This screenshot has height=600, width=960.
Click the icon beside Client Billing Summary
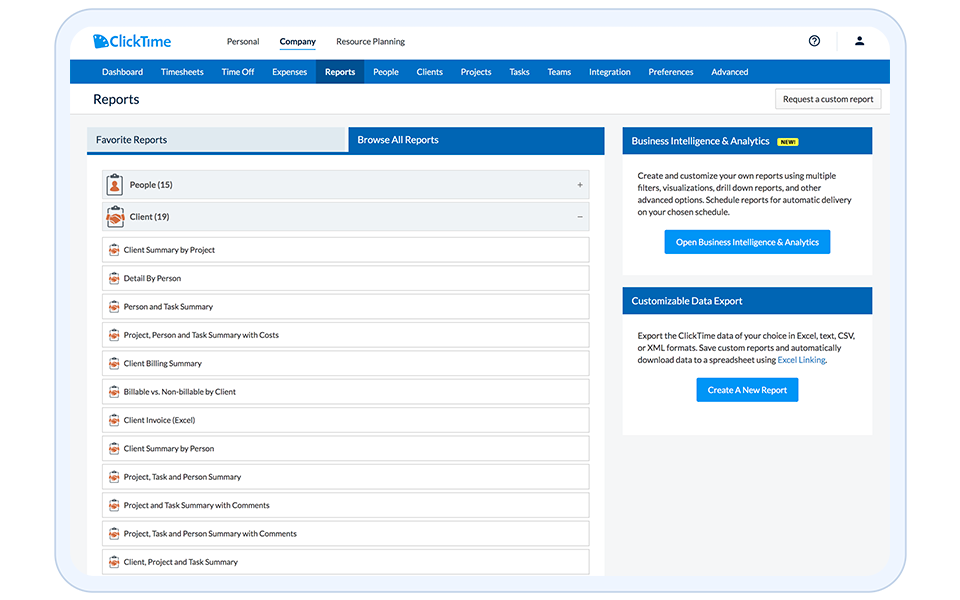point(114,364)
